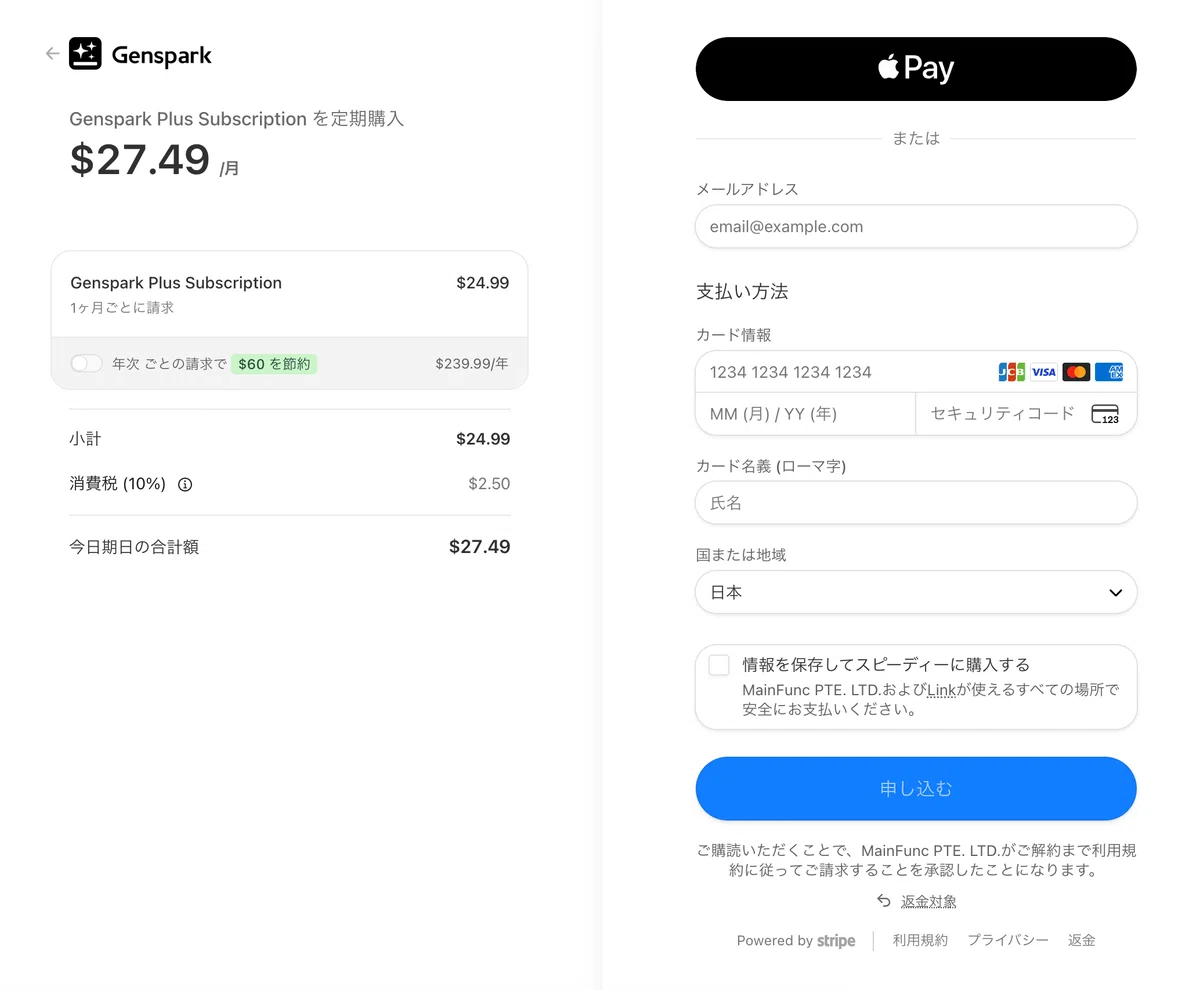The image size is (1200, 990).
Task: Click the refund arrow icon beside 返金対象
Action: 883,901
